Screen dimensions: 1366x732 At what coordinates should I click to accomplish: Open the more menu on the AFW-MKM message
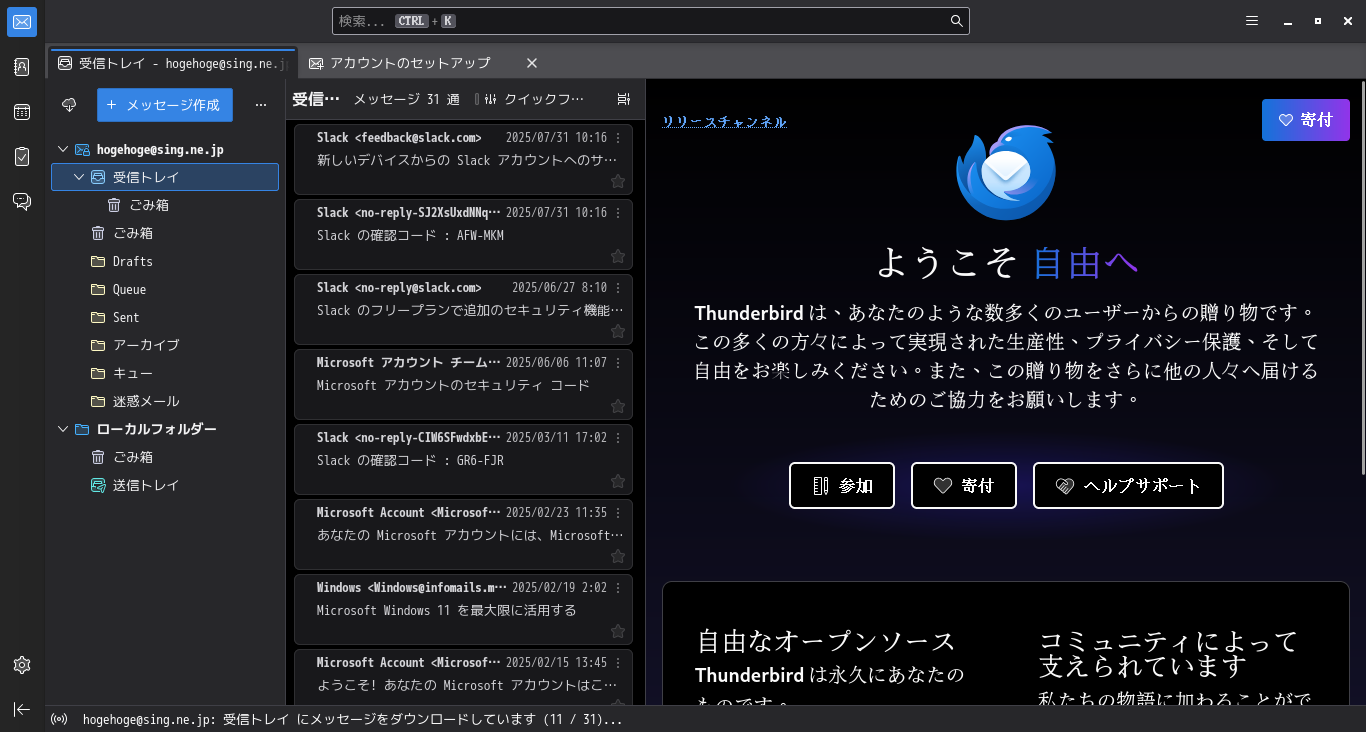pyautogui.click(x=618, y=213)
